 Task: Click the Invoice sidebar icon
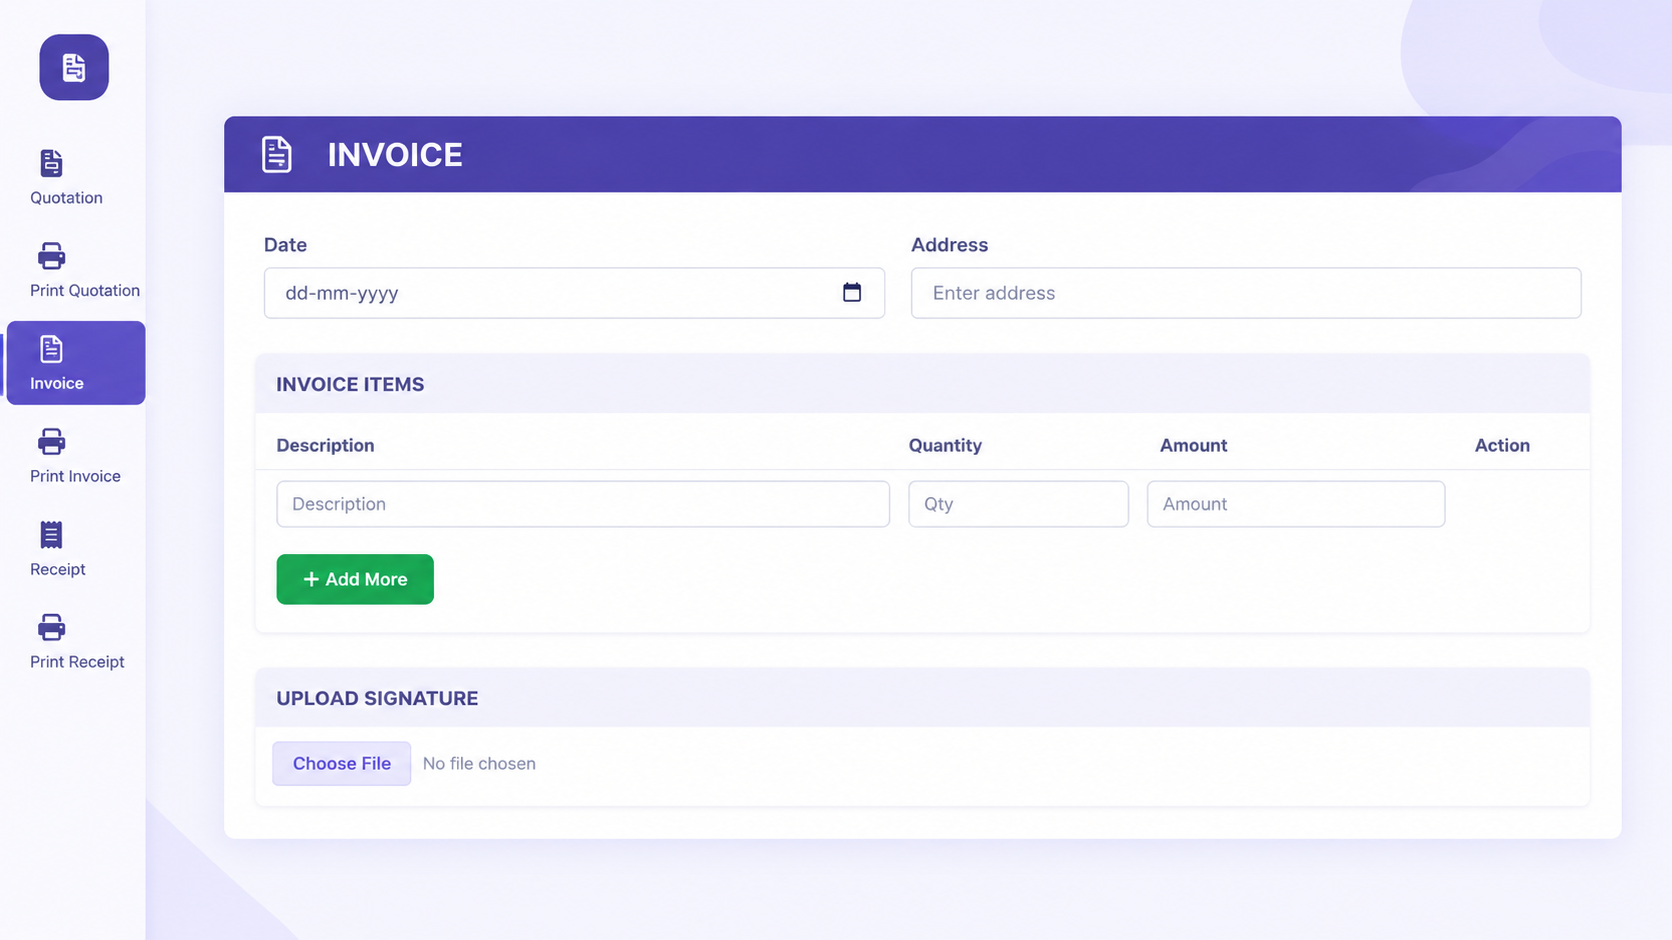tap(51, 349)
